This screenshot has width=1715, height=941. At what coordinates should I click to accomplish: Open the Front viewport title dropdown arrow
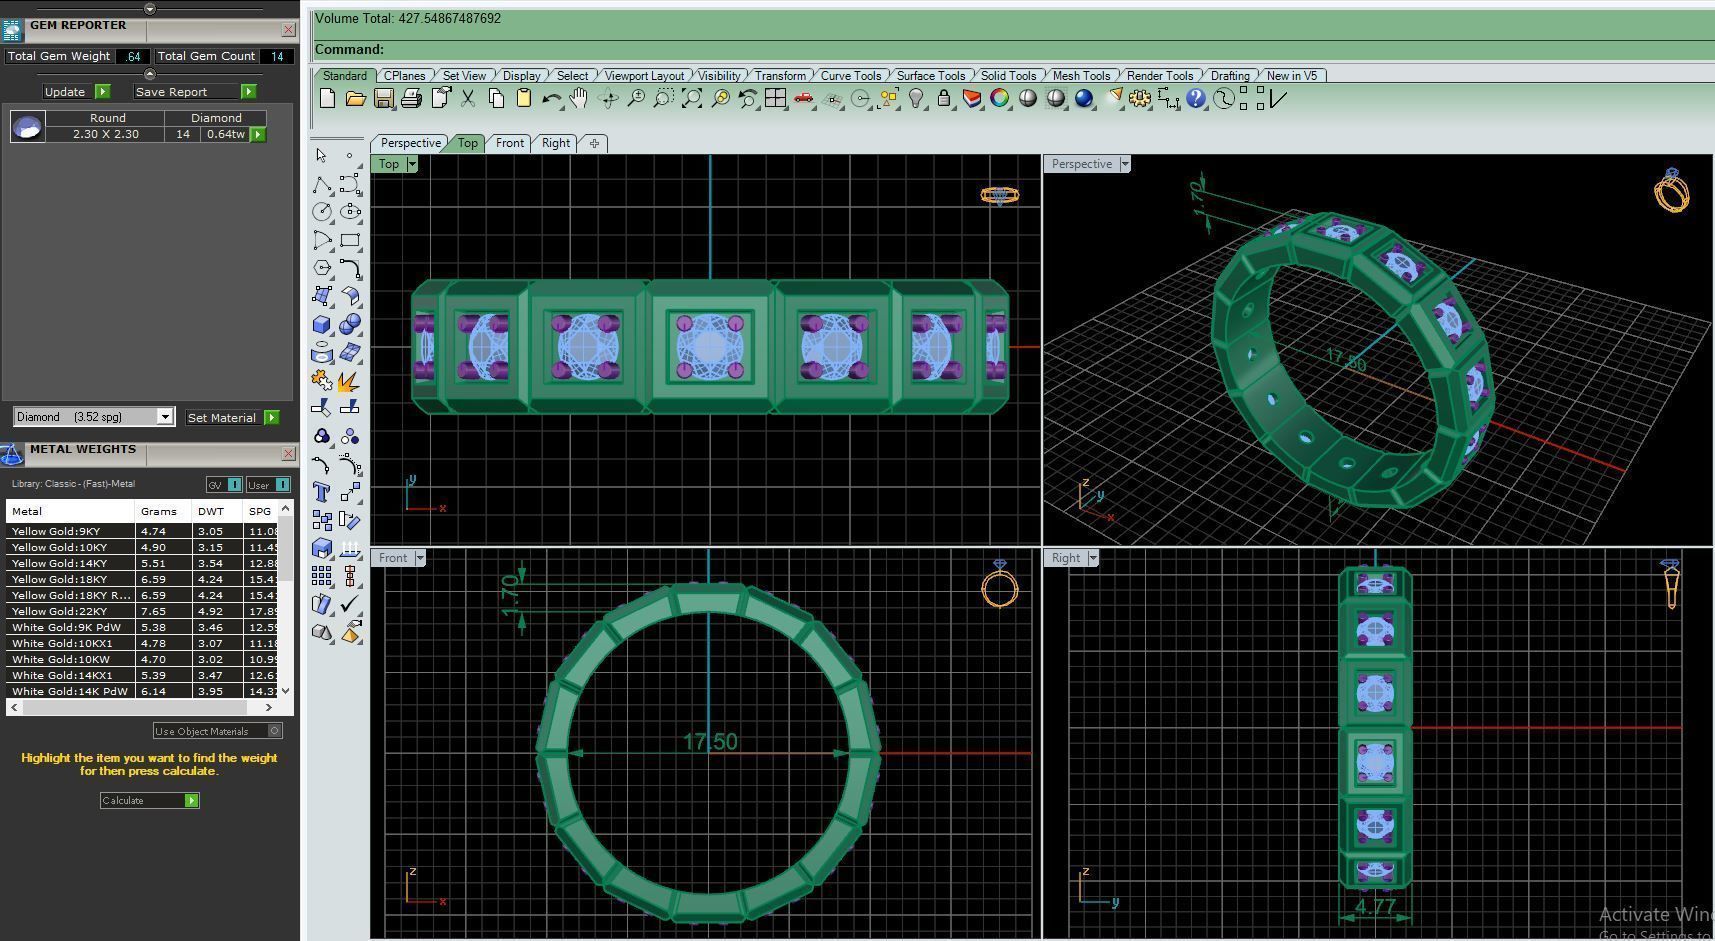tap(420, 558)
